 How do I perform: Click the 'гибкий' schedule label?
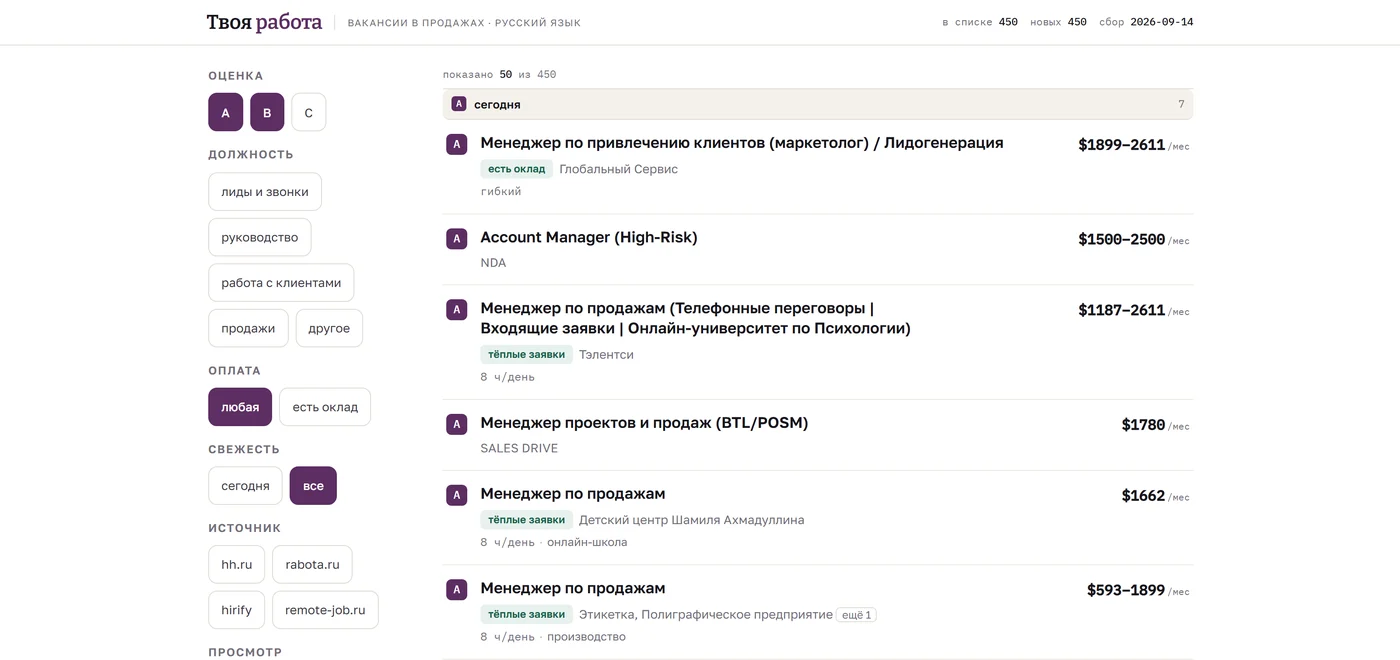tap(501, 191)
